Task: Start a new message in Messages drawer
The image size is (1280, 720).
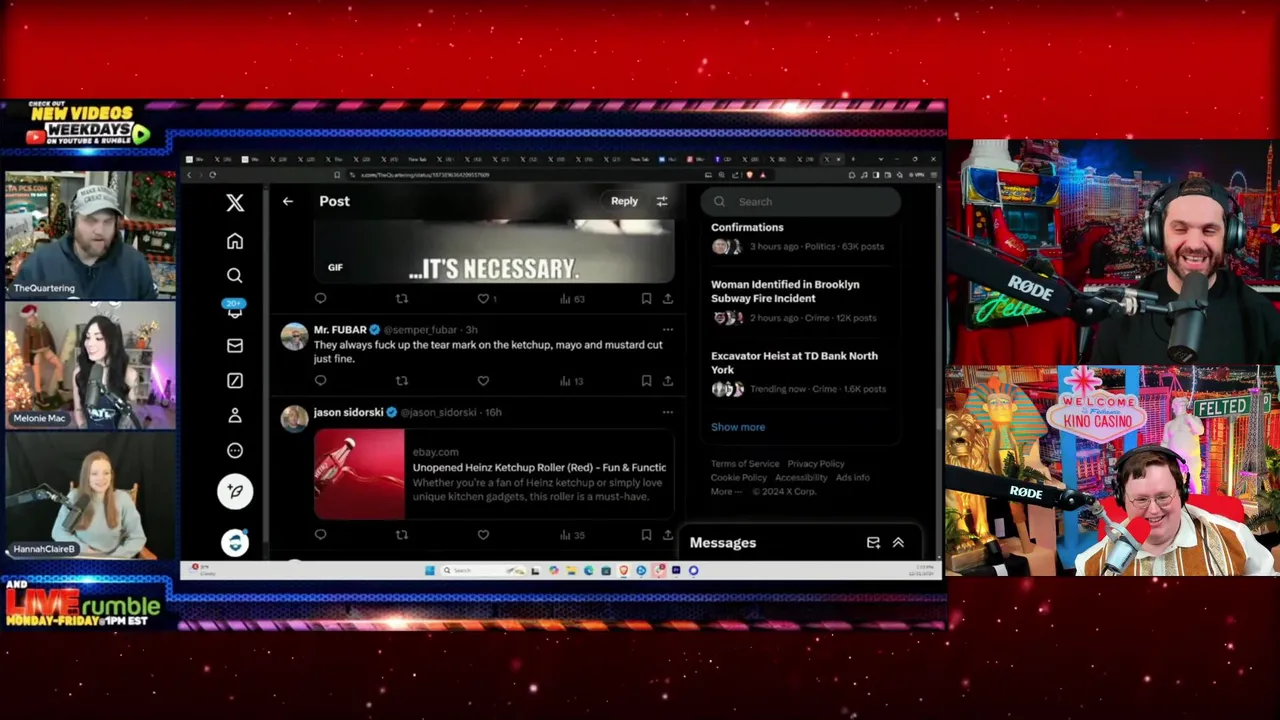Action: 873,542
